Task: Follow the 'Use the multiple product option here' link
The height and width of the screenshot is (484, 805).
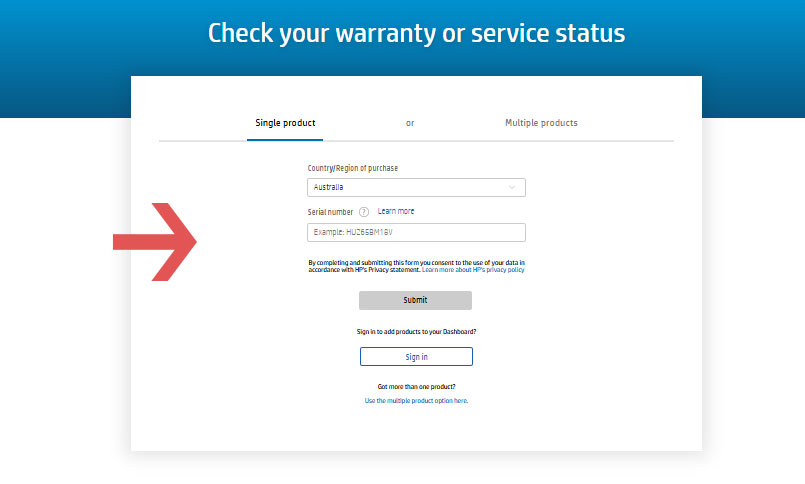Action: [416, 401]
